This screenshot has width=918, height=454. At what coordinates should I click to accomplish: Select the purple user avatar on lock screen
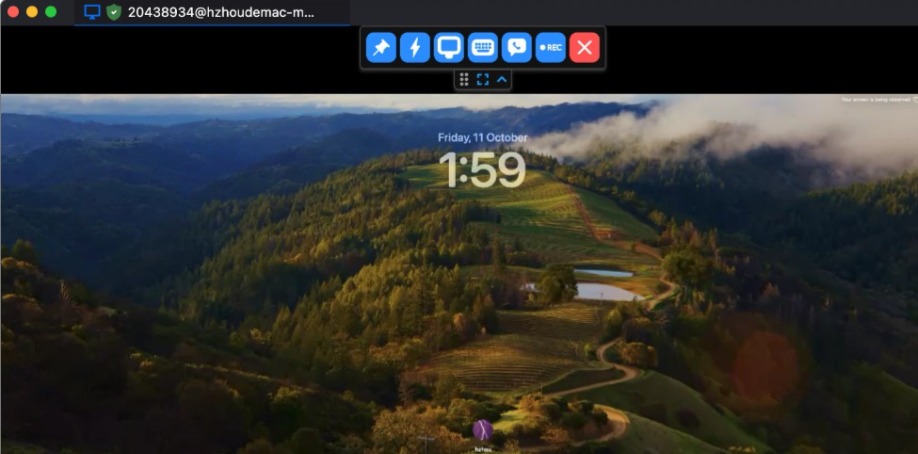pyautogui.click(x=483, y=430)
